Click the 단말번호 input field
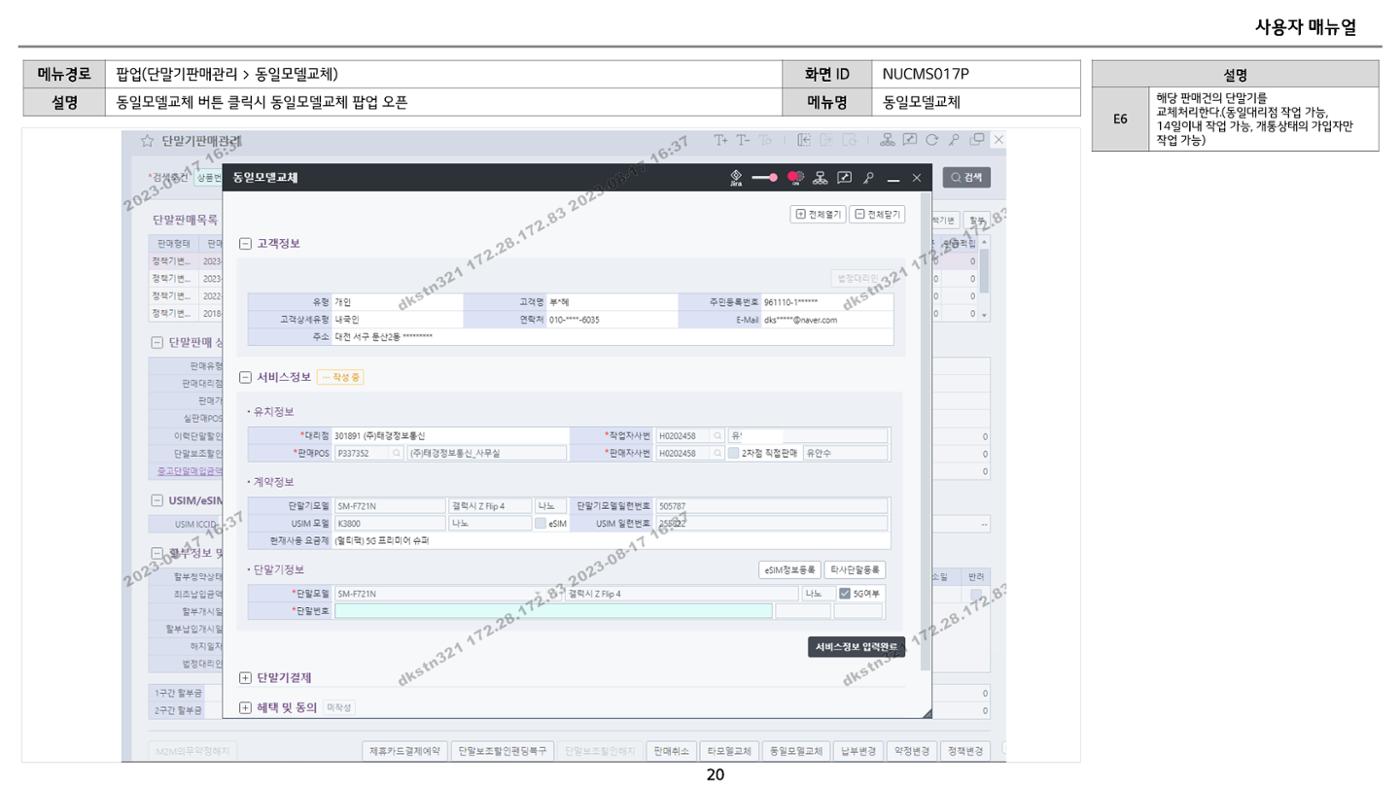Viewport: 1400px width, 788px height. tap(554, 610)
